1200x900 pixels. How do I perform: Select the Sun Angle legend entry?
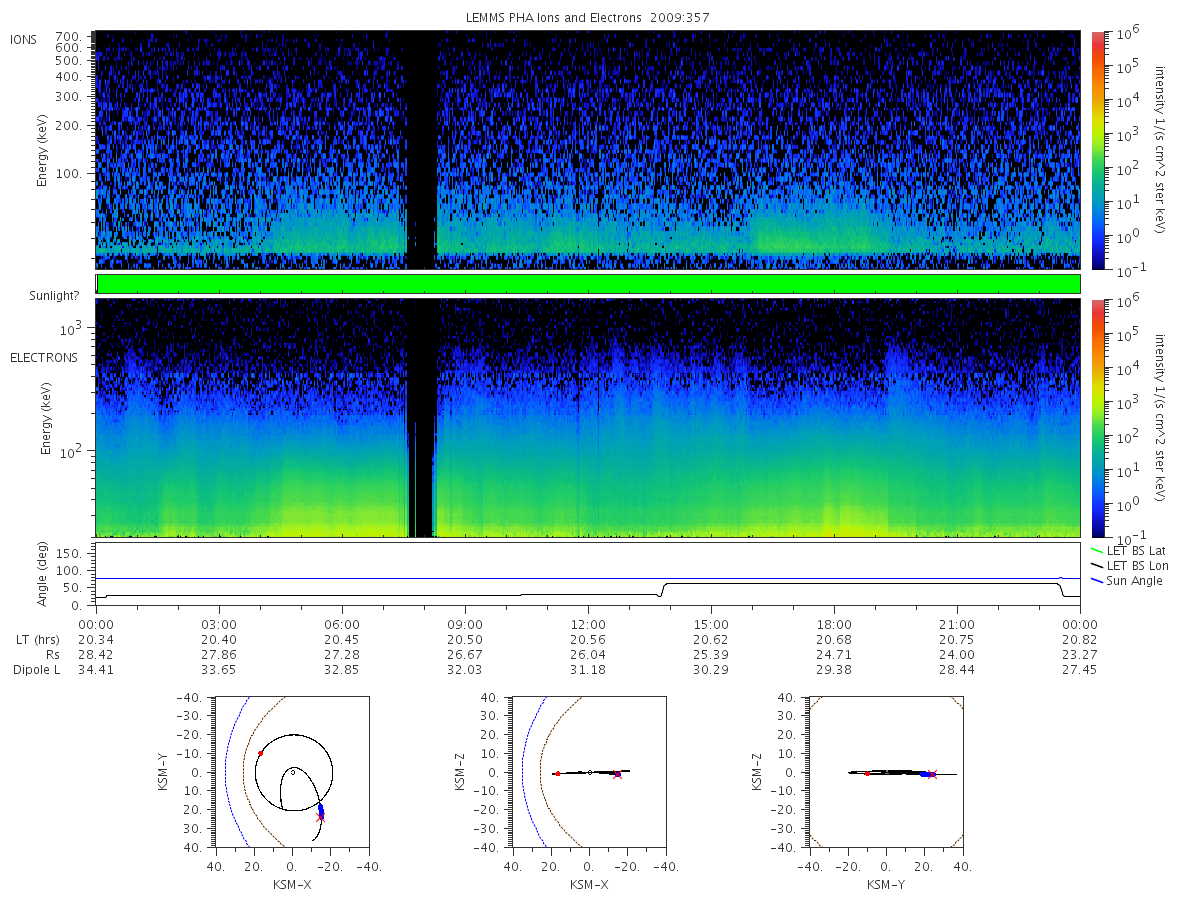1128,581
